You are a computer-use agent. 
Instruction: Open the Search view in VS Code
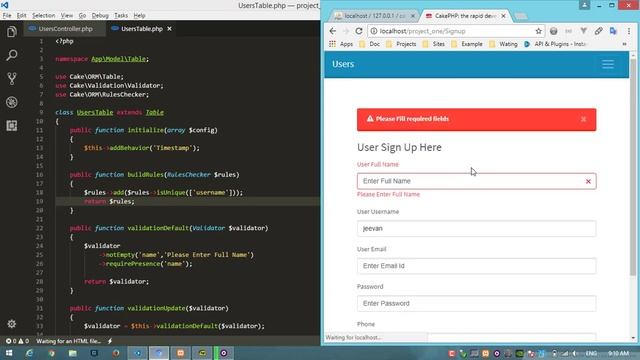click(x=12, y=55)
